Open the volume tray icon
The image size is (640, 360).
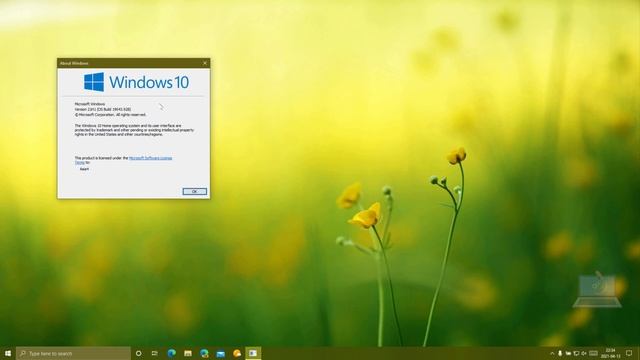click(584, 353)
